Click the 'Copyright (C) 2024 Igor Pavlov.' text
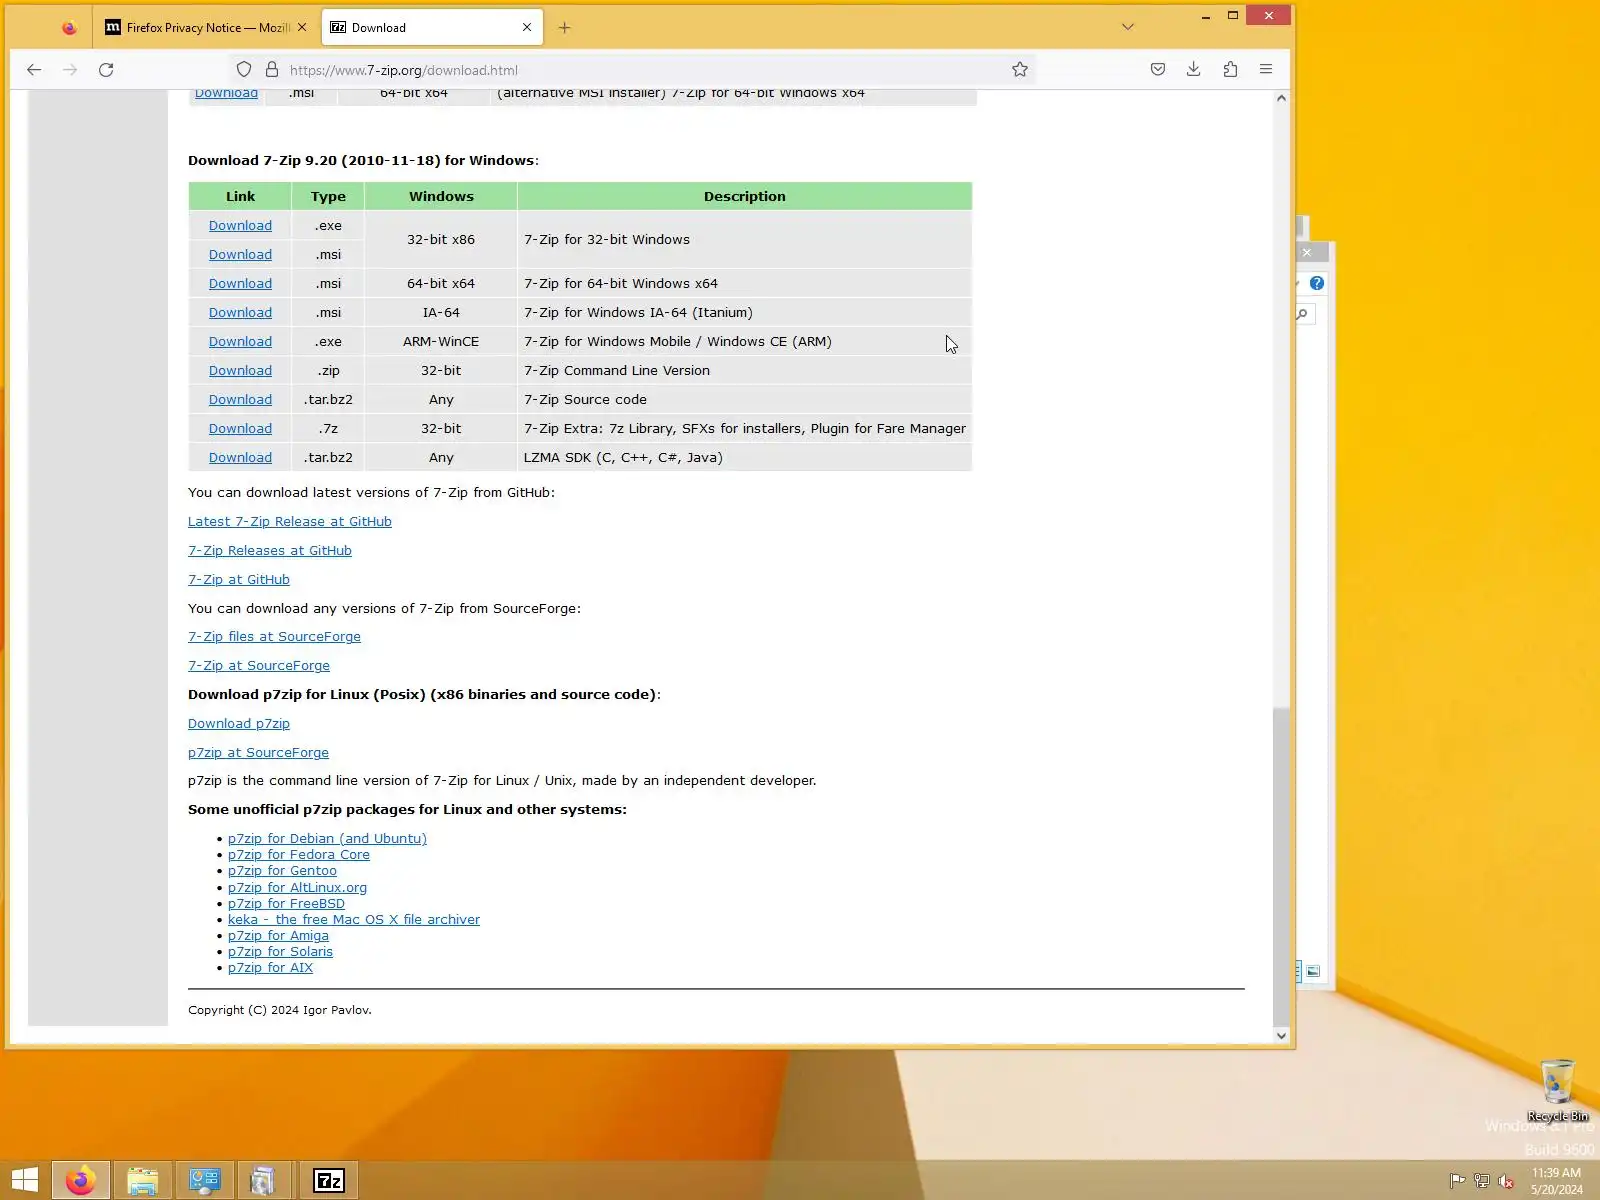 click(280, 1011)
